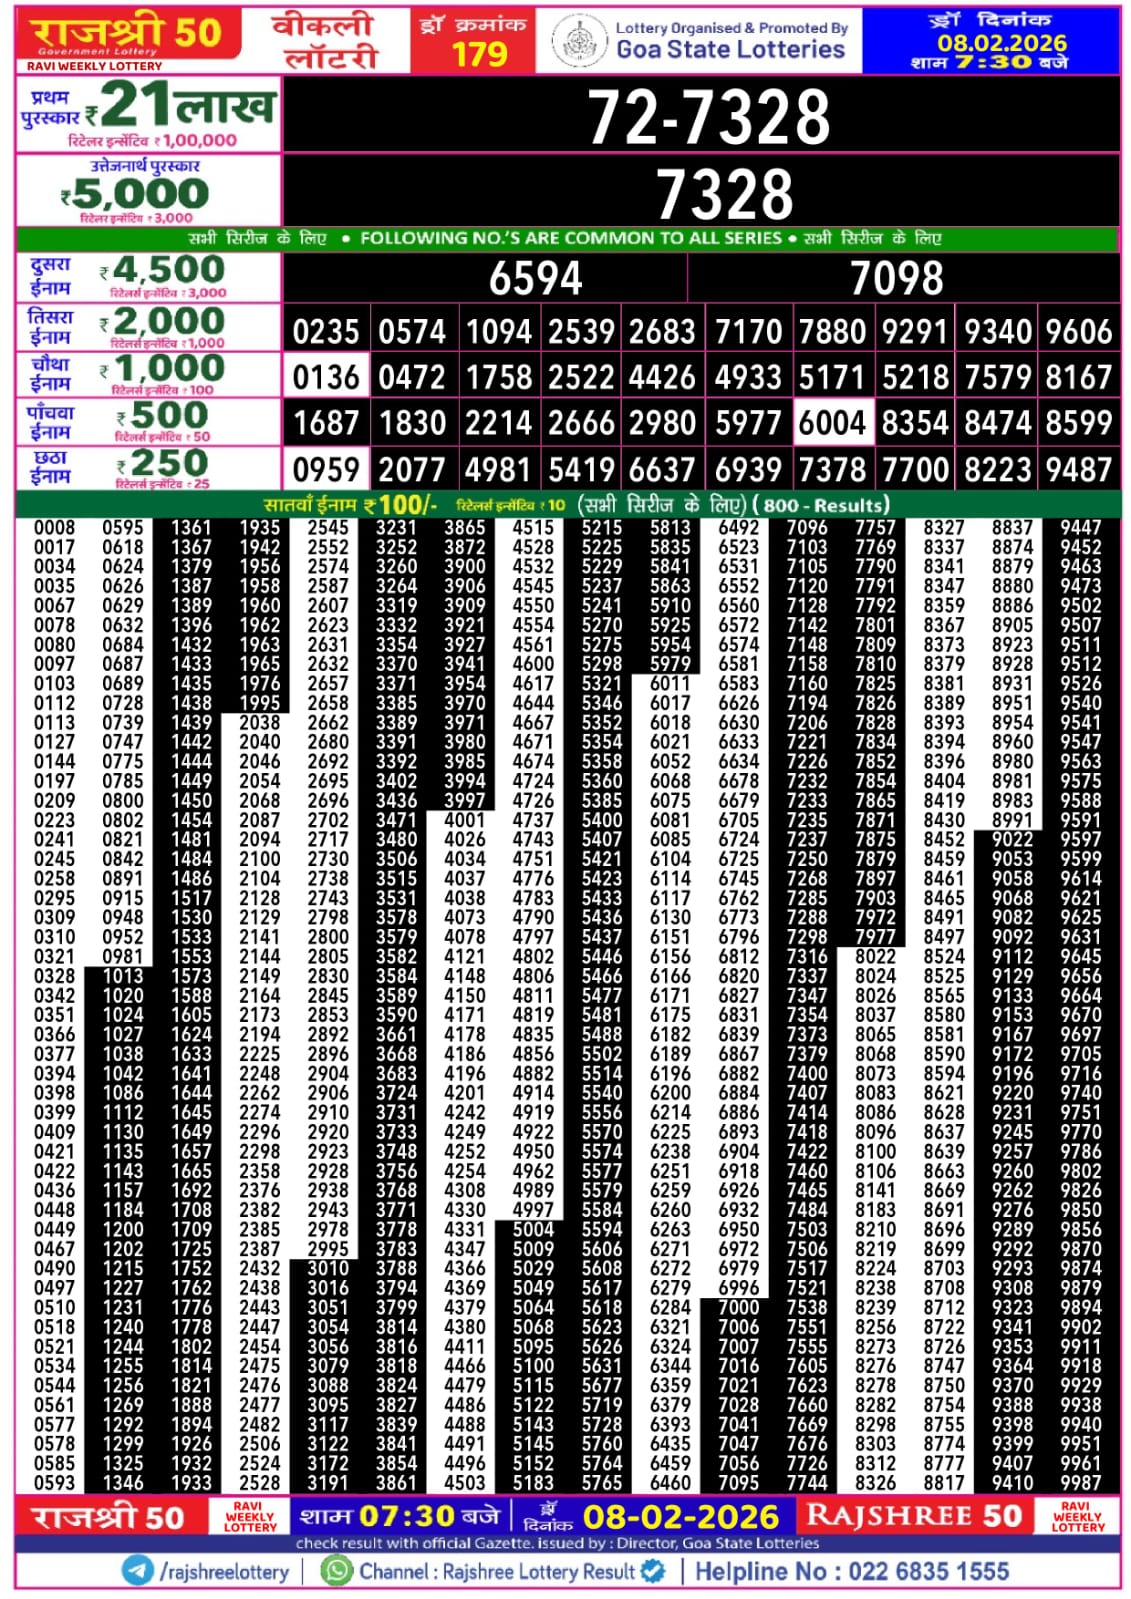Viewport: 1131px width, 1599px height.
Task: Click the Rajshree 50 logo at top left
Action: [x=127, y=38]
